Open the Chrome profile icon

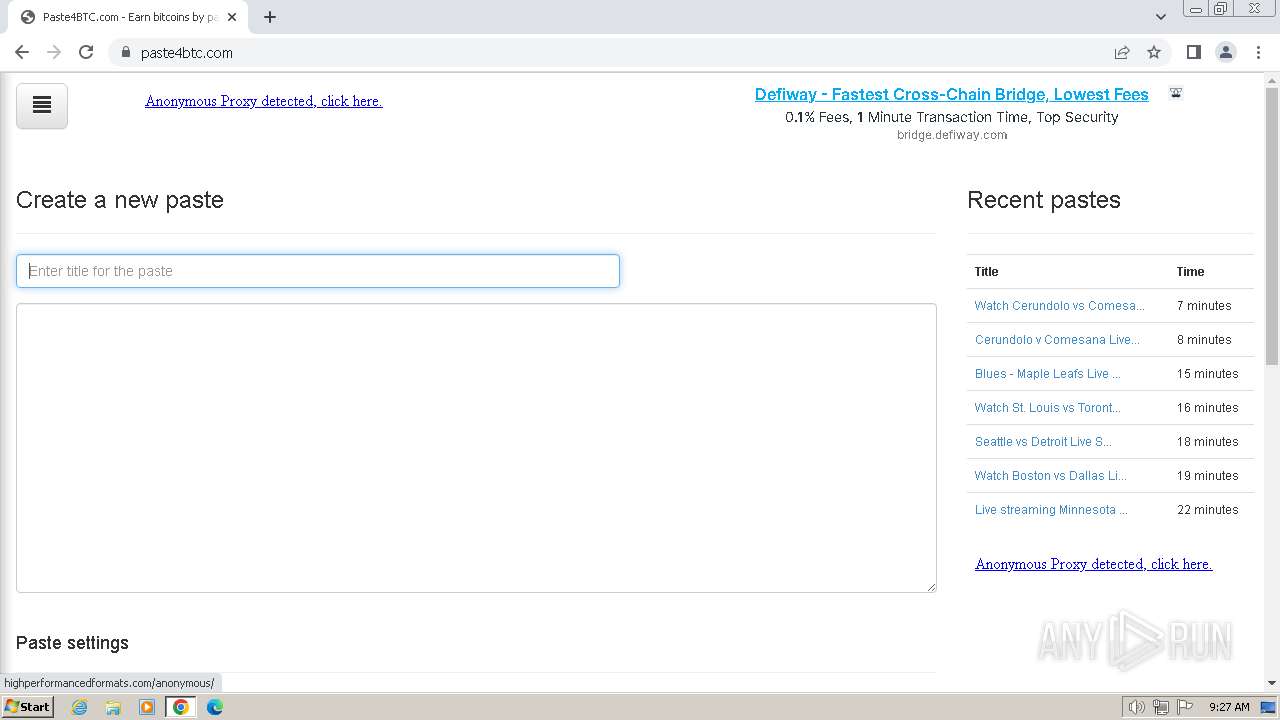coord(1226,52)
